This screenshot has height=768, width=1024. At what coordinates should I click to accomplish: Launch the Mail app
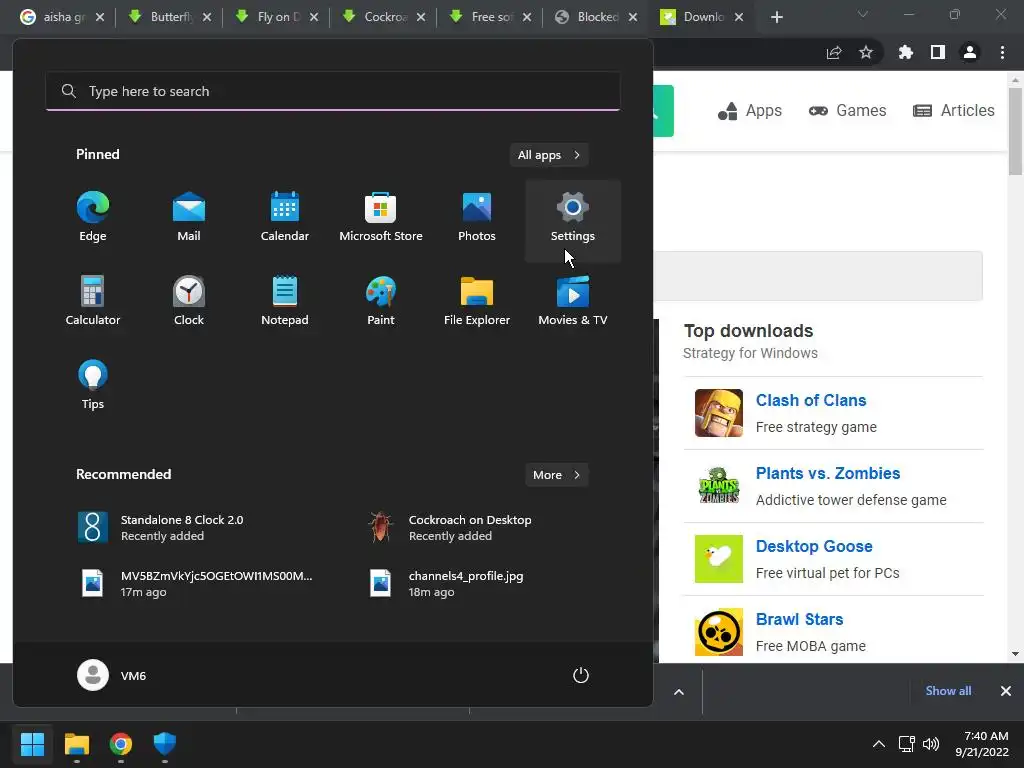tap(189, 218)
